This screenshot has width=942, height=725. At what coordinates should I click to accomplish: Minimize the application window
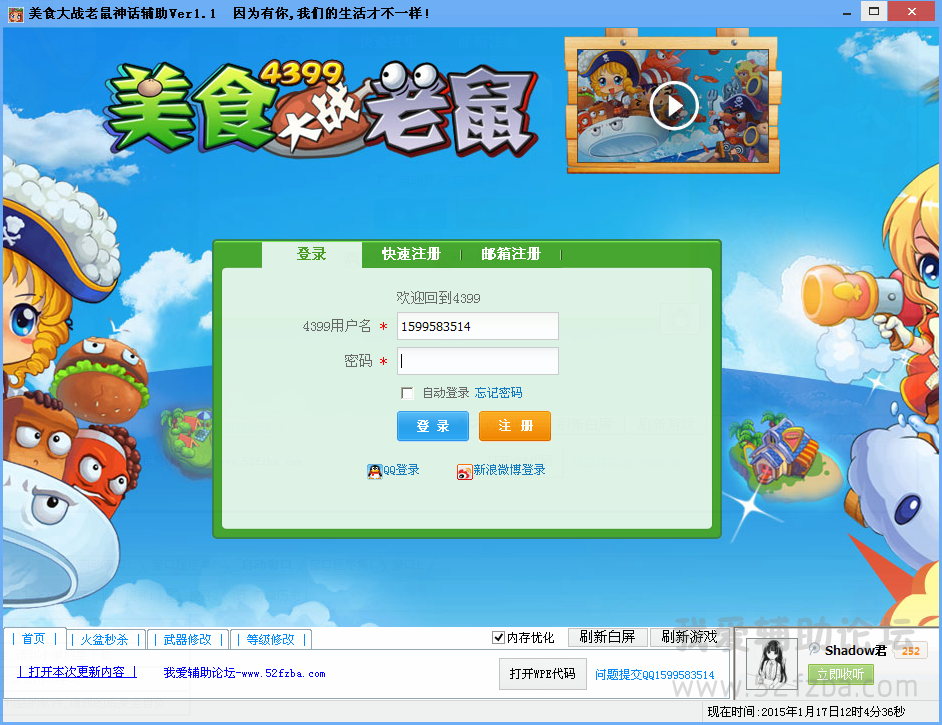coord(846,12)
